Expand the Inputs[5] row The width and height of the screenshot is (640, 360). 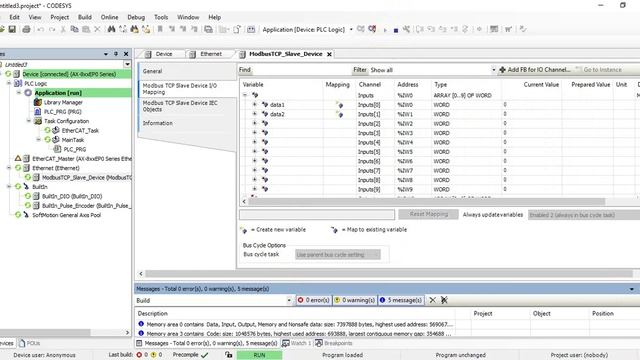coord(255,151)
